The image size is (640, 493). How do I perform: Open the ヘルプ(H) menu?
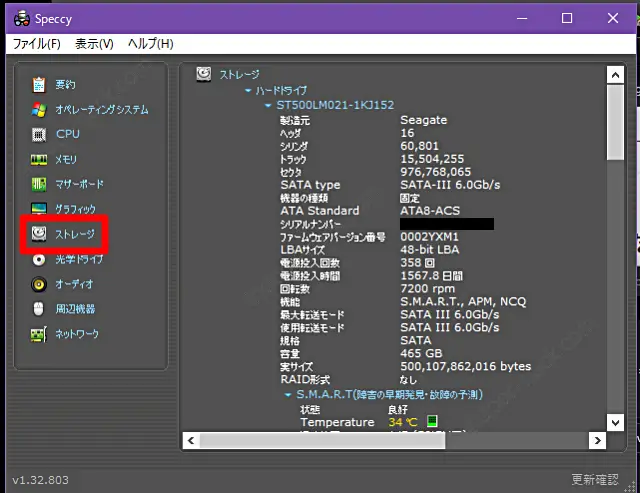(151, 44)
